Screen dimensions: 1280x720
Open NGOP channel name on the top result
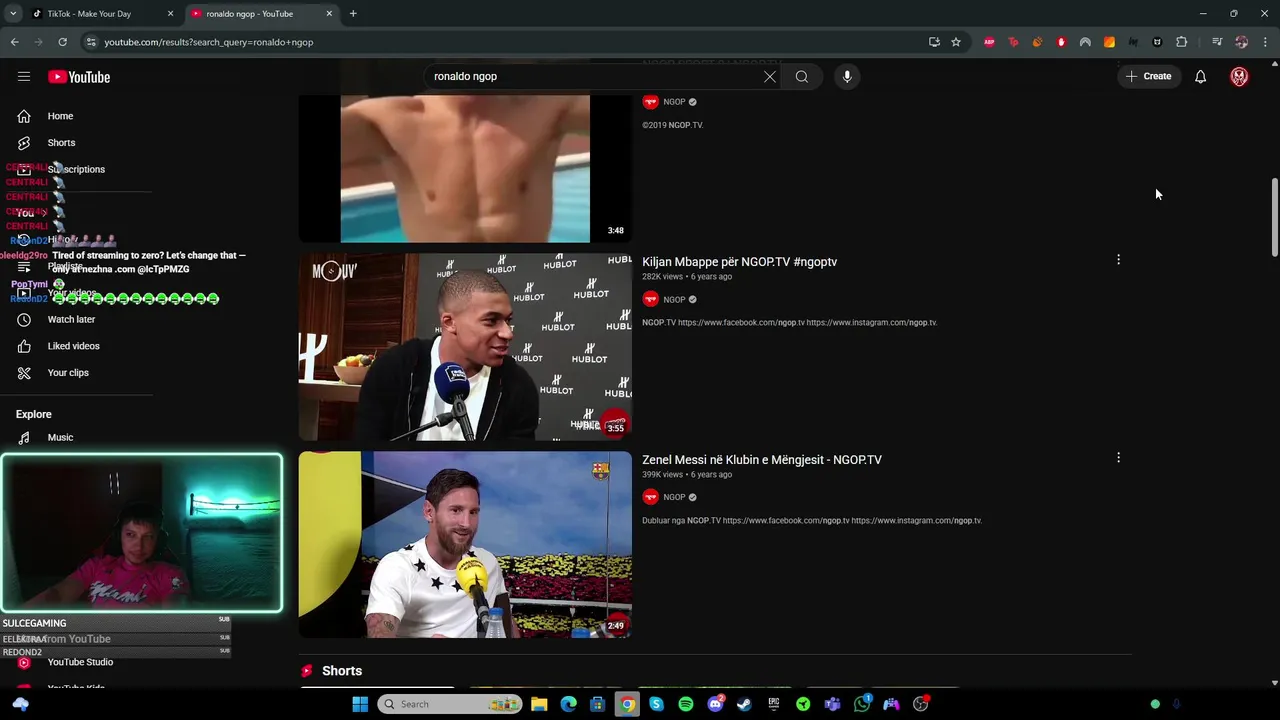[x=675, y=102]
